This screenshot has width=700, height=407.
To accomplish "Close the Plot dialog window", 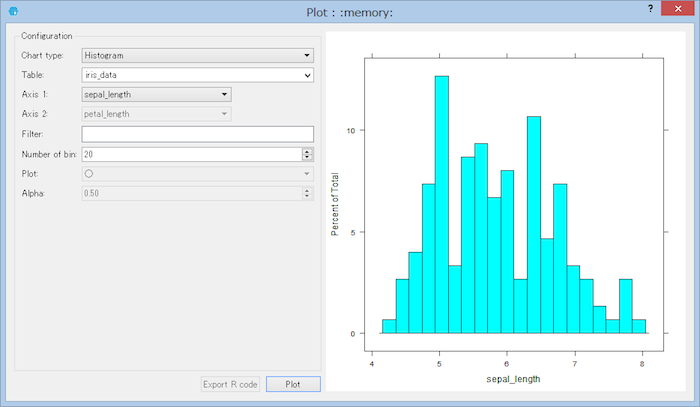I will 678,8.
